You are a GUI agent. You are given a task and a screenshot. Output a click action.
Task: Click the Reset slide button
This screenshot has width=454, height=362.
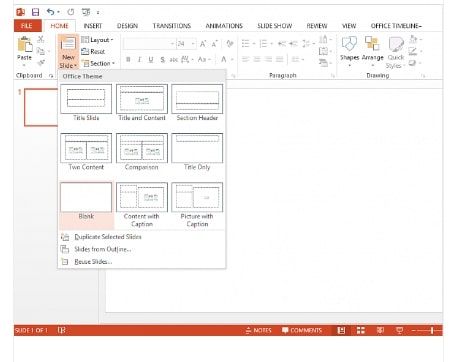tap(93, 52)
